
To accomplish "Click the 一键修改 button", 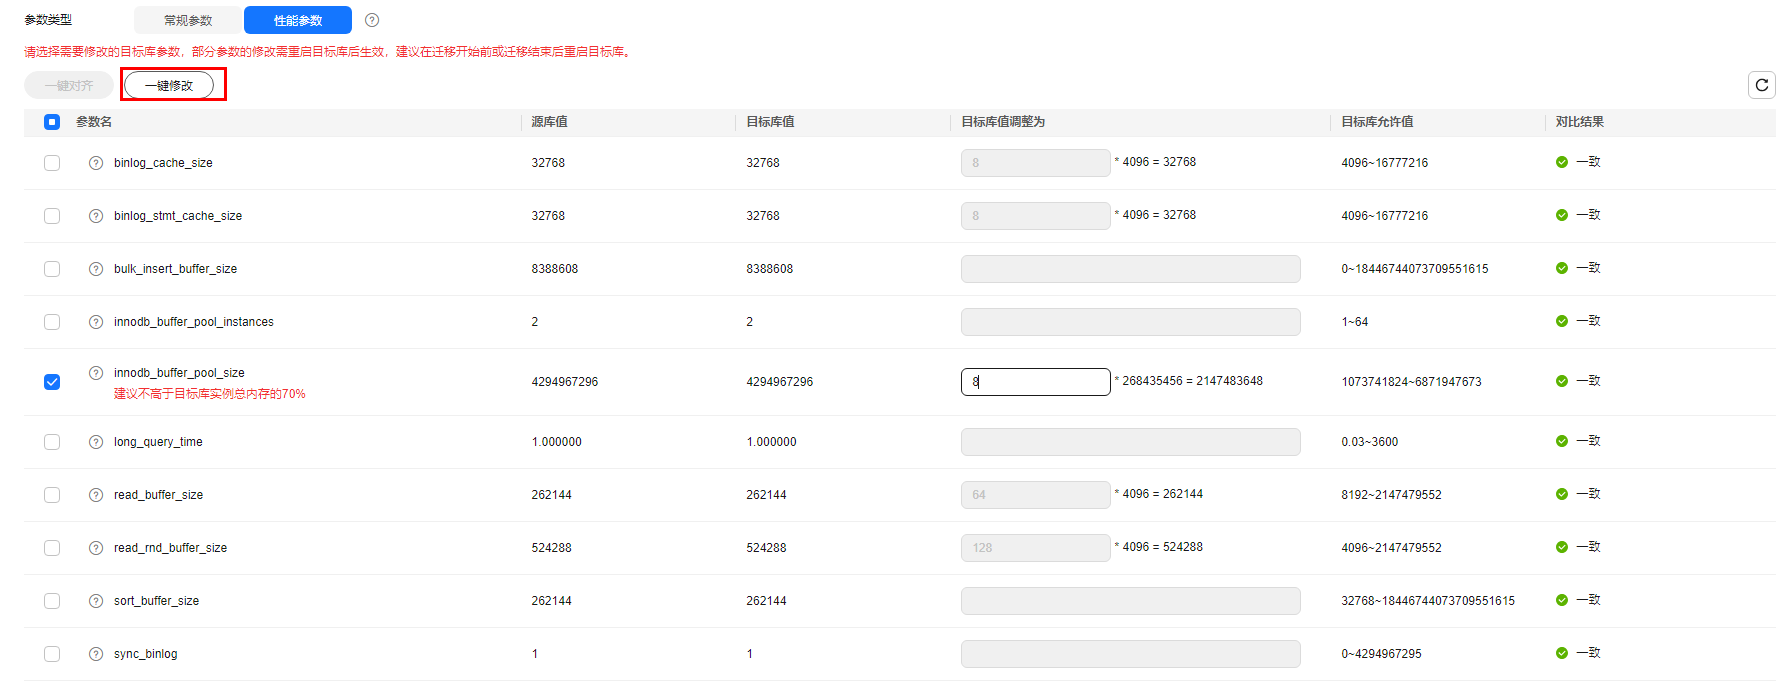I will coord(169,85).
